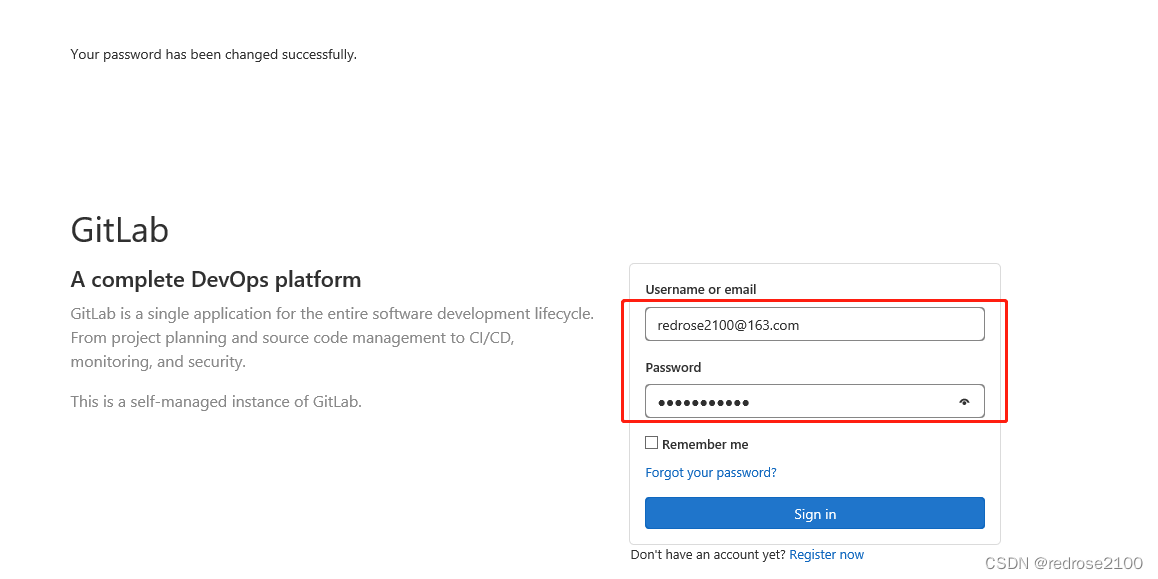This screenshot has height=579, width=1158.
Task: Follow the Register now link
Action: [826, 554]
